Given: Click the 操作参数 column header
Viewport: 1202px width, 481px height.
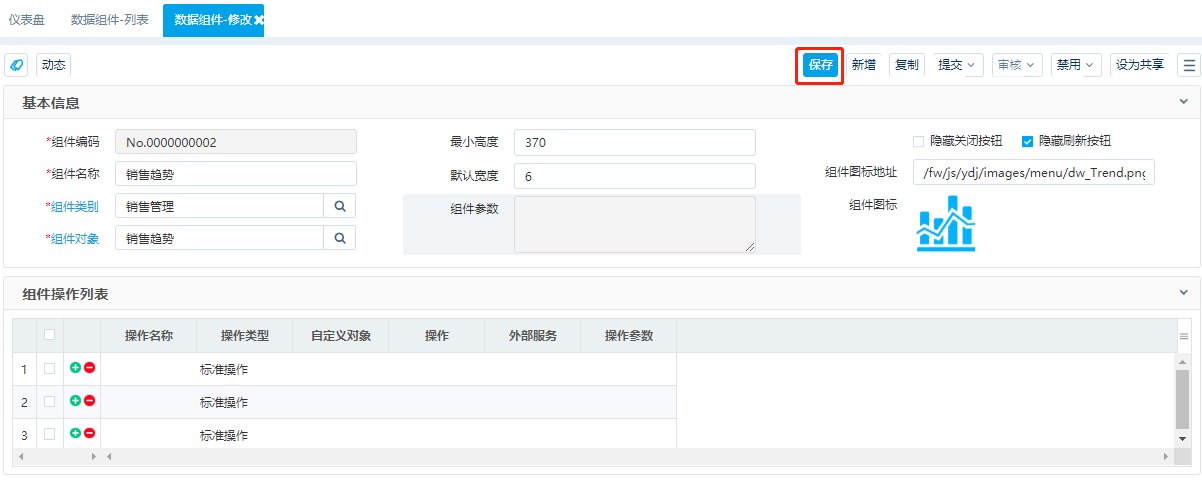Looking at the screenshot, I should click(629, 336).
